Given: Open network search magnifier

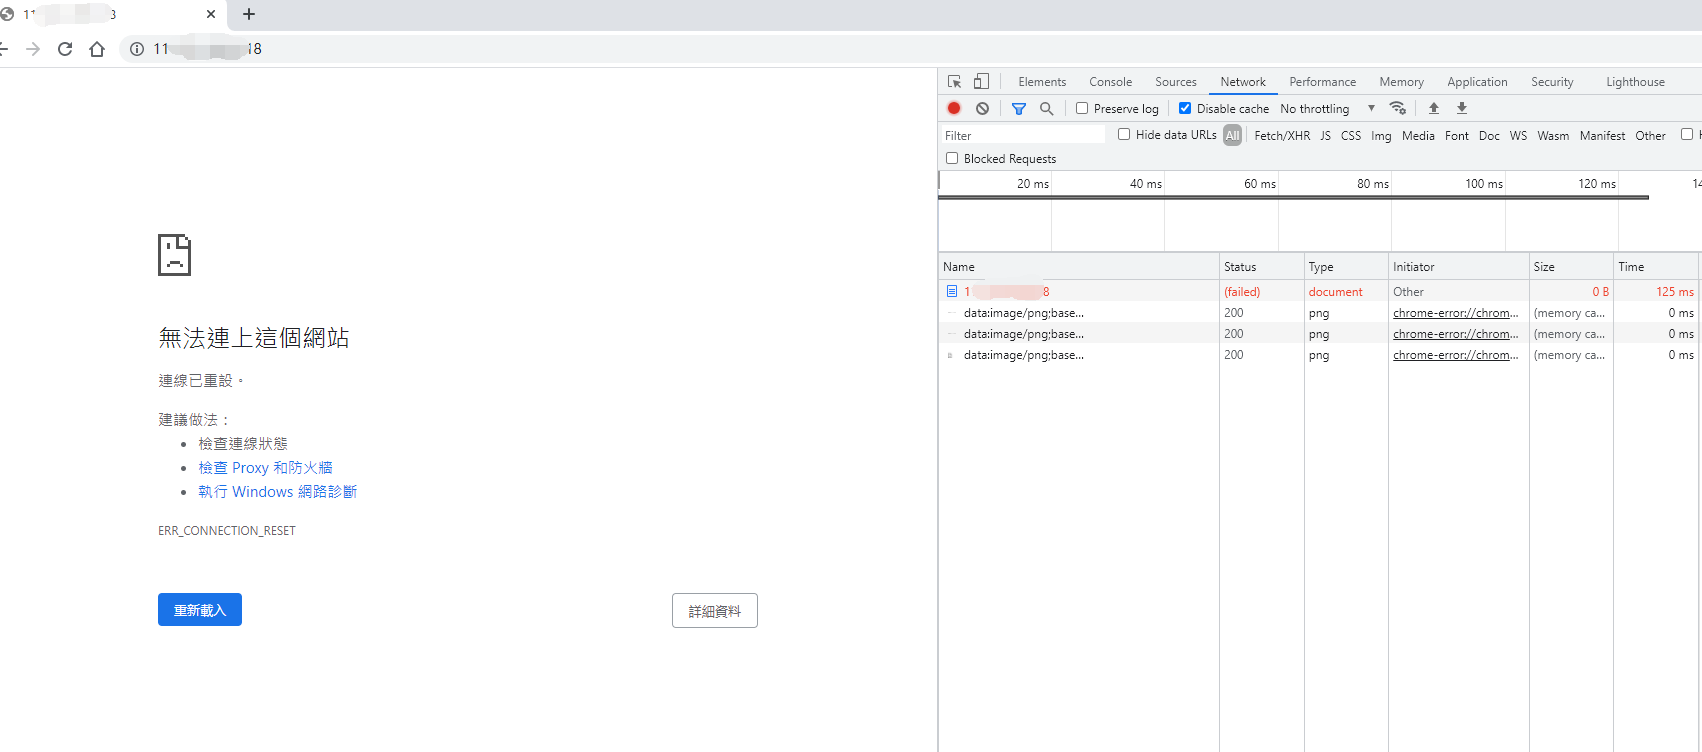Looking at the screenshot, I should click(x=1046, y=108).
